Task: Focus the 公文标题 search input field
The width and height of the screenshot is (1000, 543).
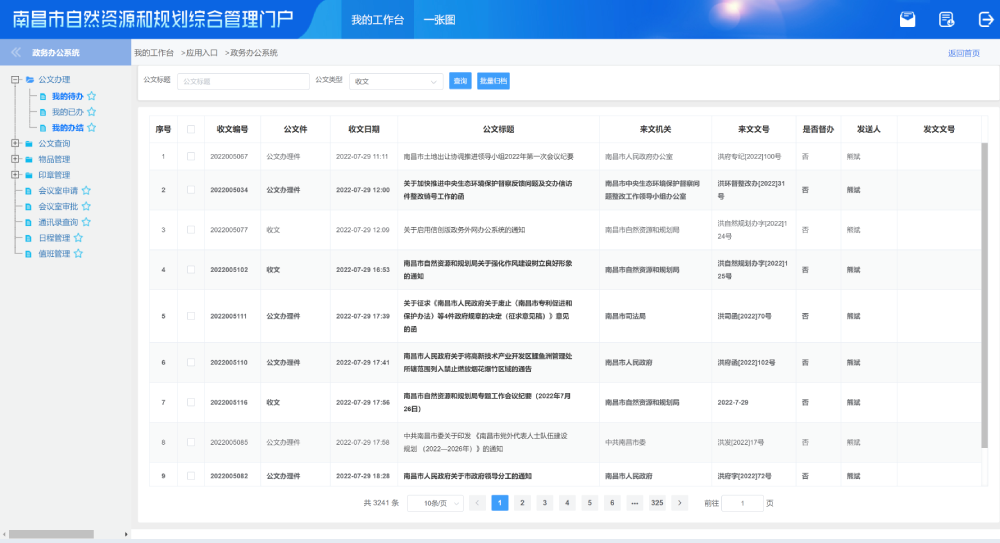Action: (243, 81)
